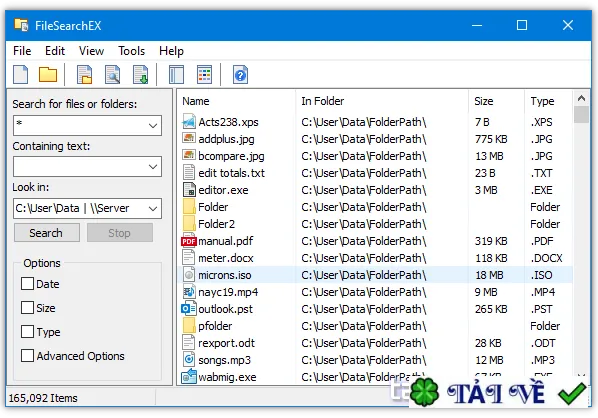598x418 pixels.
Task: Open the Edit menu
Action: pyautogui.click(x=55, y=51)
